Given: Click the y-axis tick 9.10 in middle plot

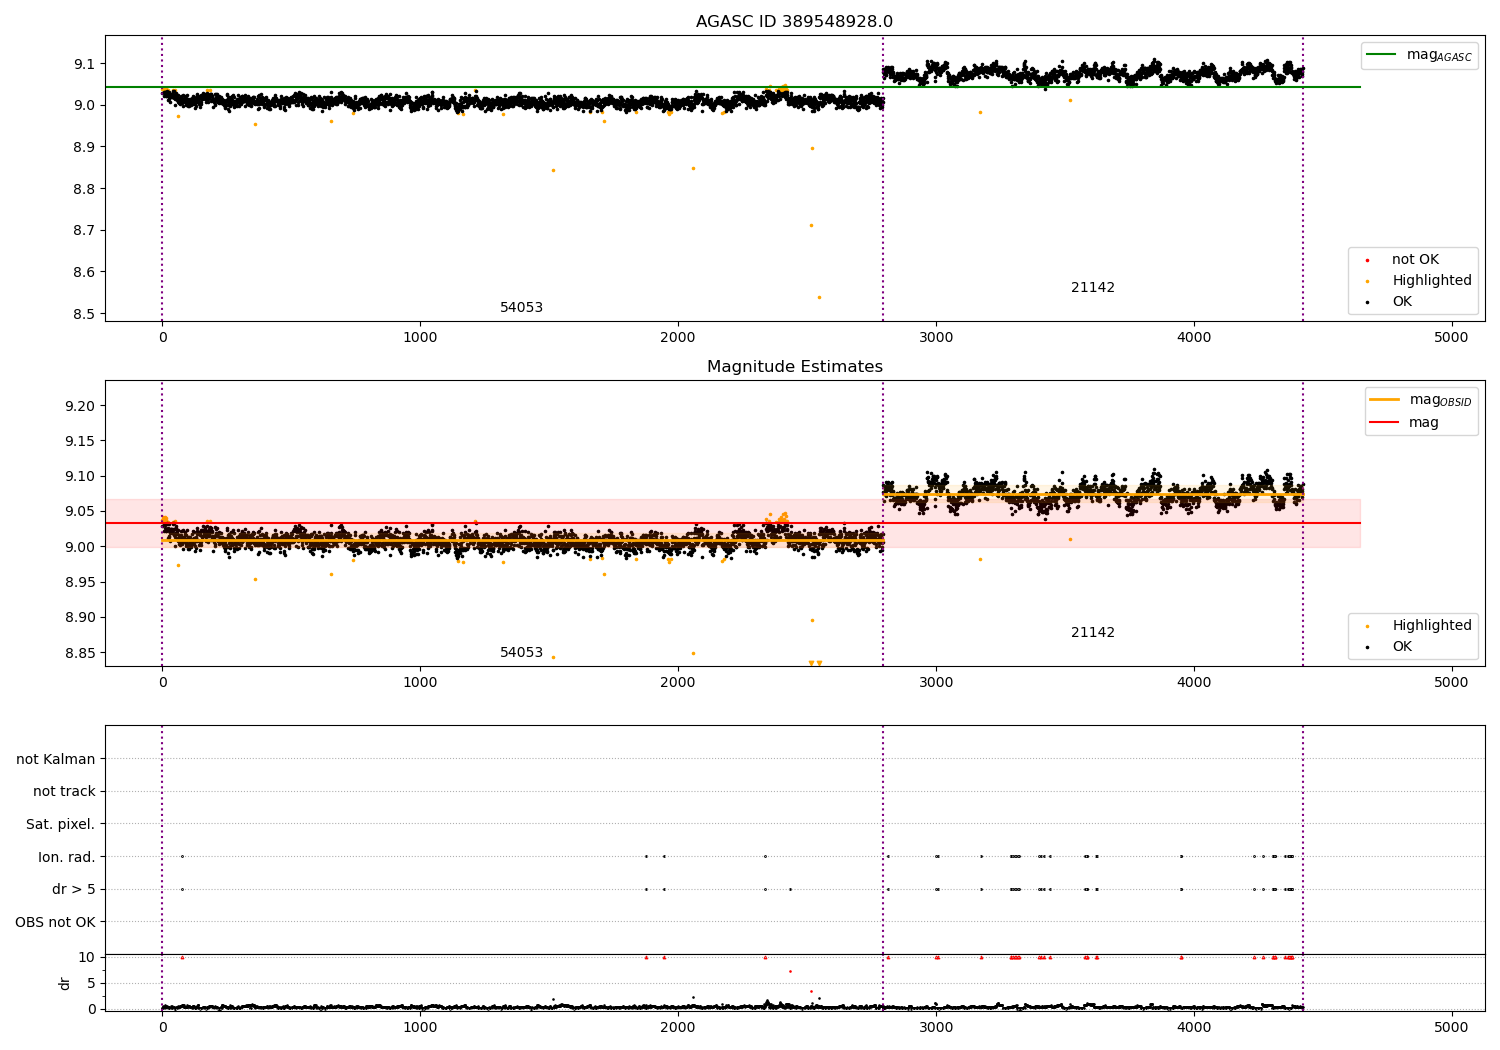Looking at the screenshot, I should tap(80, 477).
